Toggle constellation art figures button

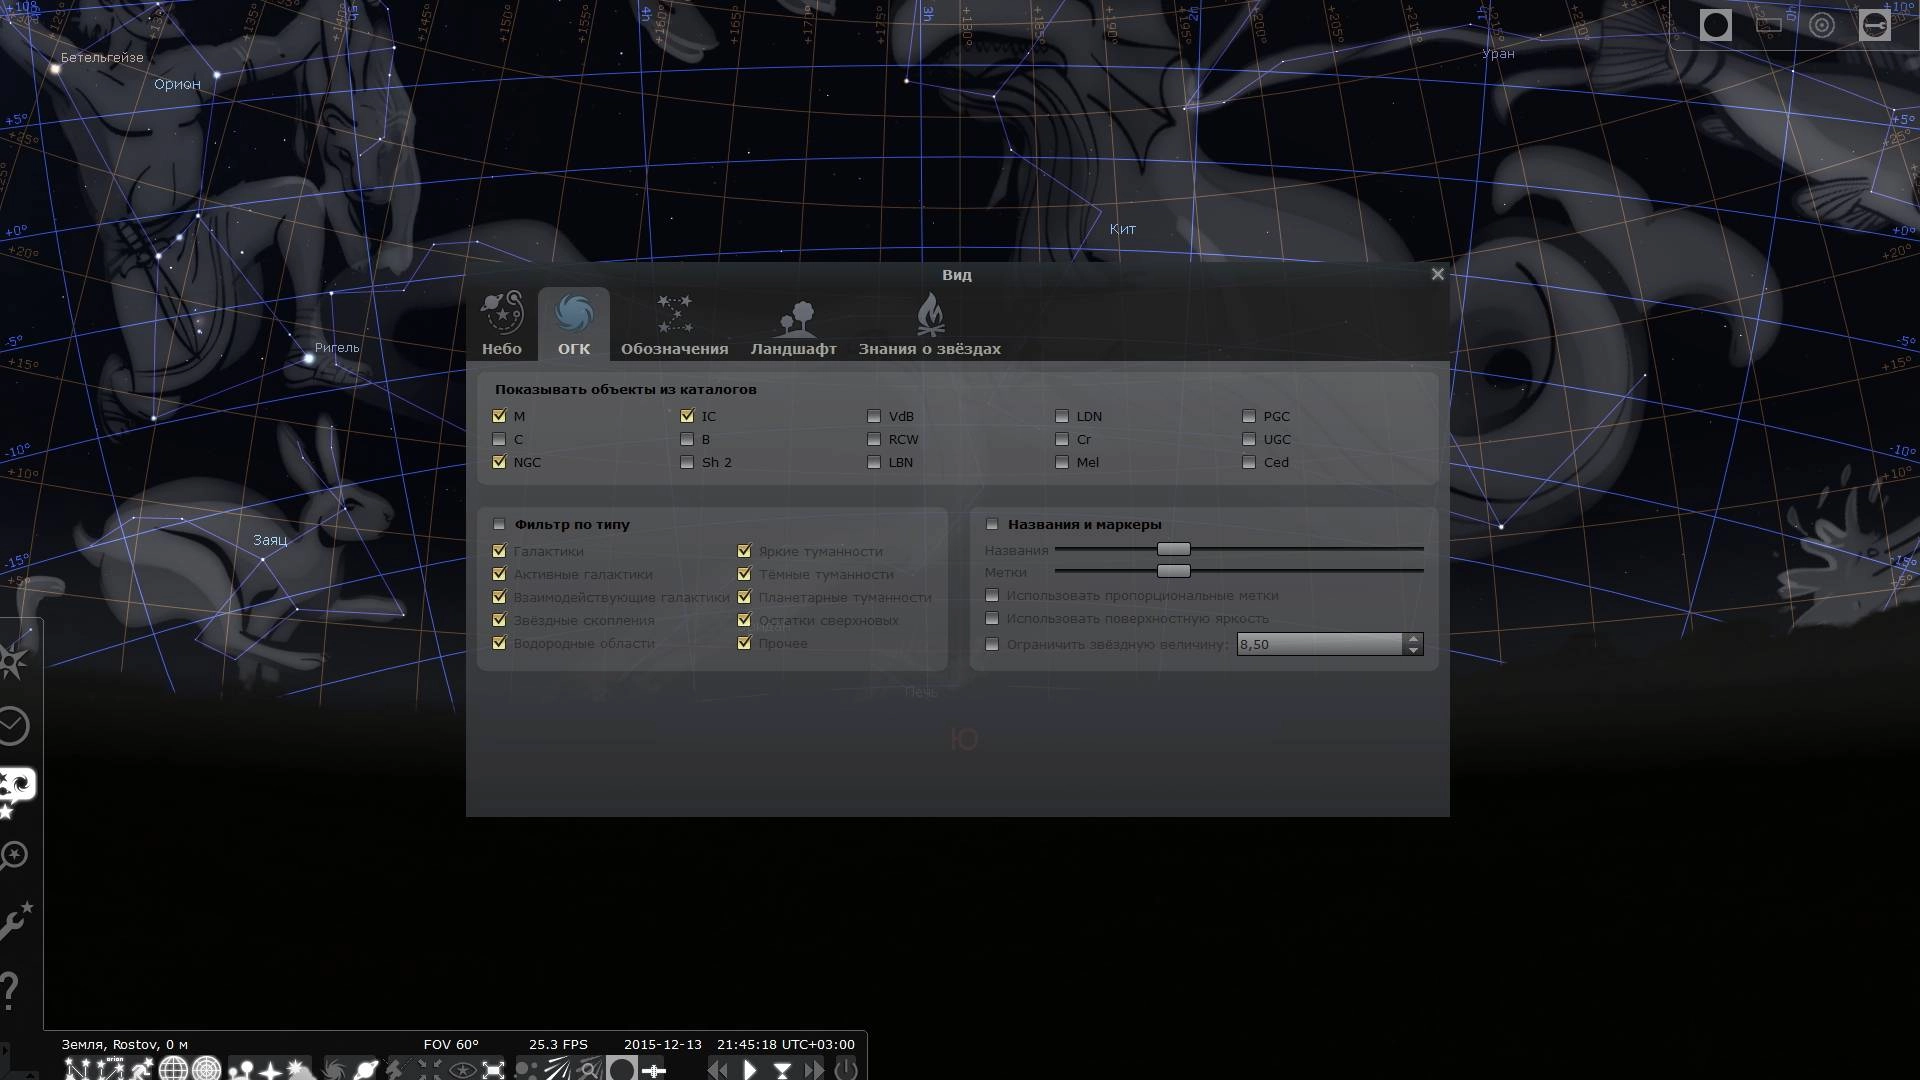coord(143,1068)
